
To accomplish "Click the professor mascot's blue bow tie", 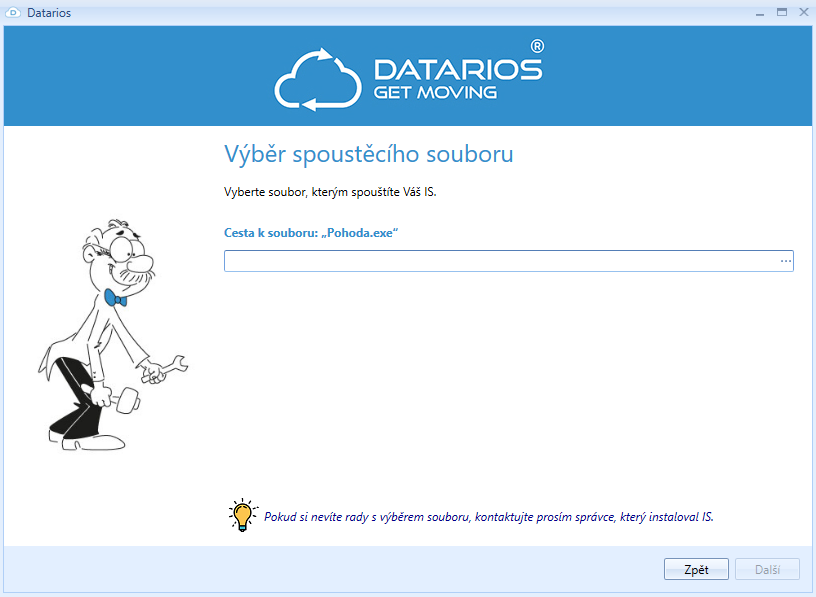I will [x=115, y=298].
